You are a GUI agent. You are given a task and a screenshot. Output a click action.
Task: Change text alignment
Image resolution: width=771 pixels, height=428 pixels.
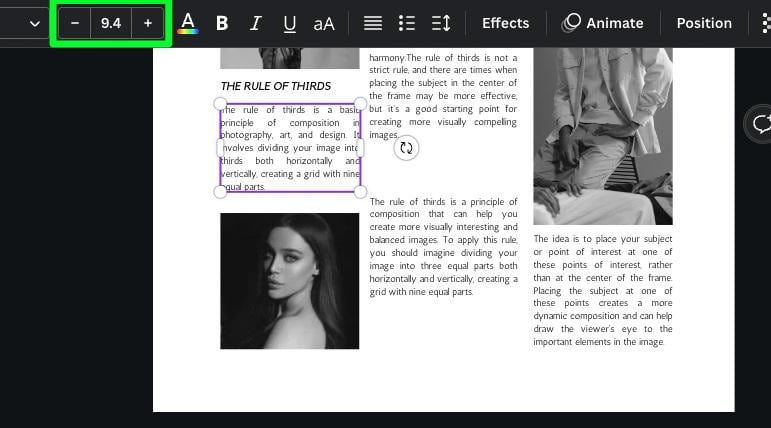coord(373,23)
